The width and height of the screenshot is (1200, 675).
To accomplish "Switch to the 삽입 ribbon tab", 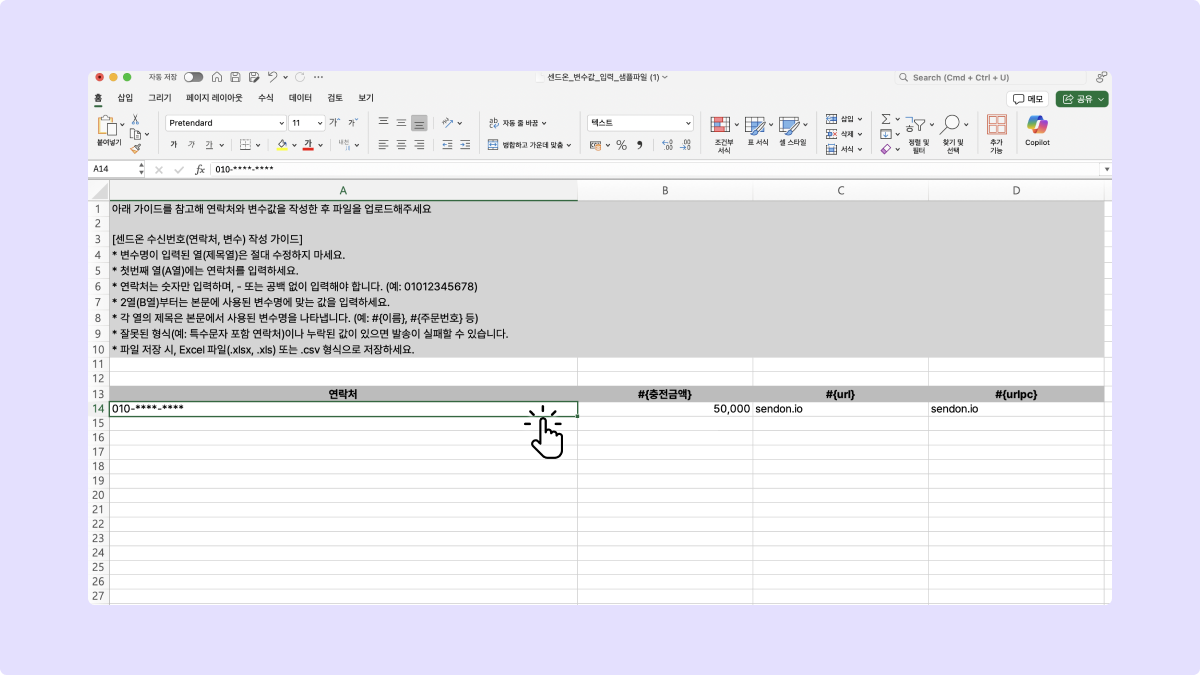I will [x=125, y=98].
